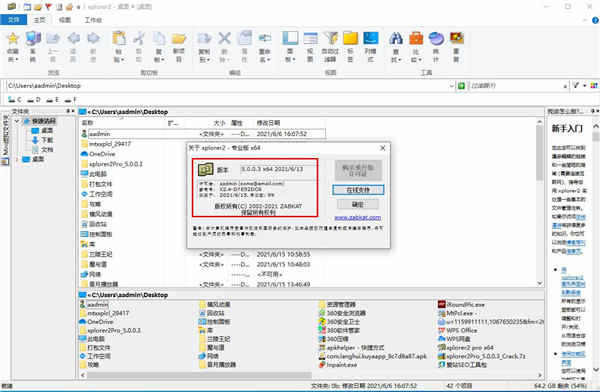This screenshot has width=600, height=392.
Task: Close the About xplorer2 dialog
Action: pyautogui.click(x=382, y=148)
